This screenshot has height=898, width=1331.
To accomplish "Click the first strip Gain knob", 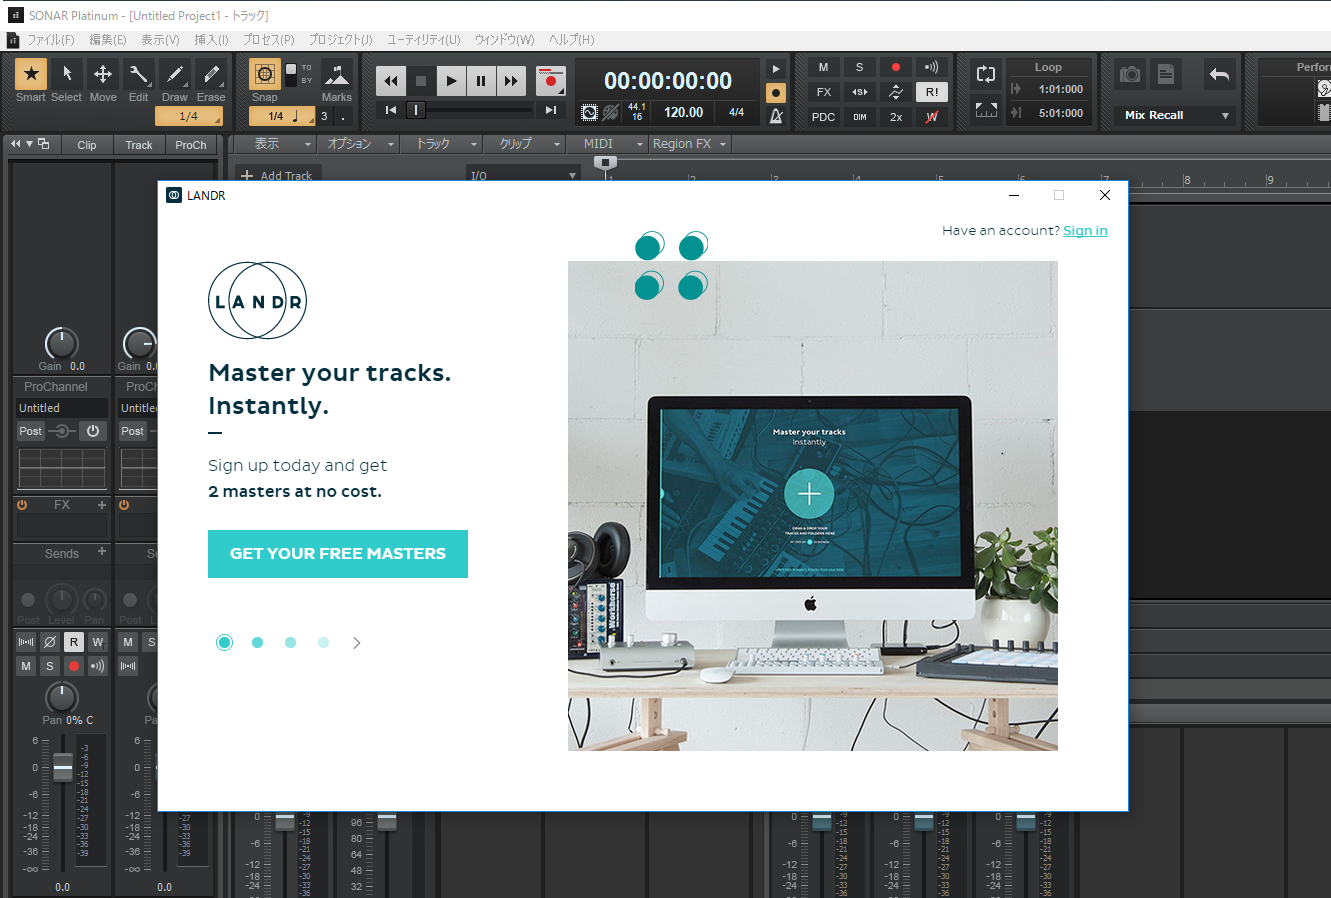I will pos(61,343).
